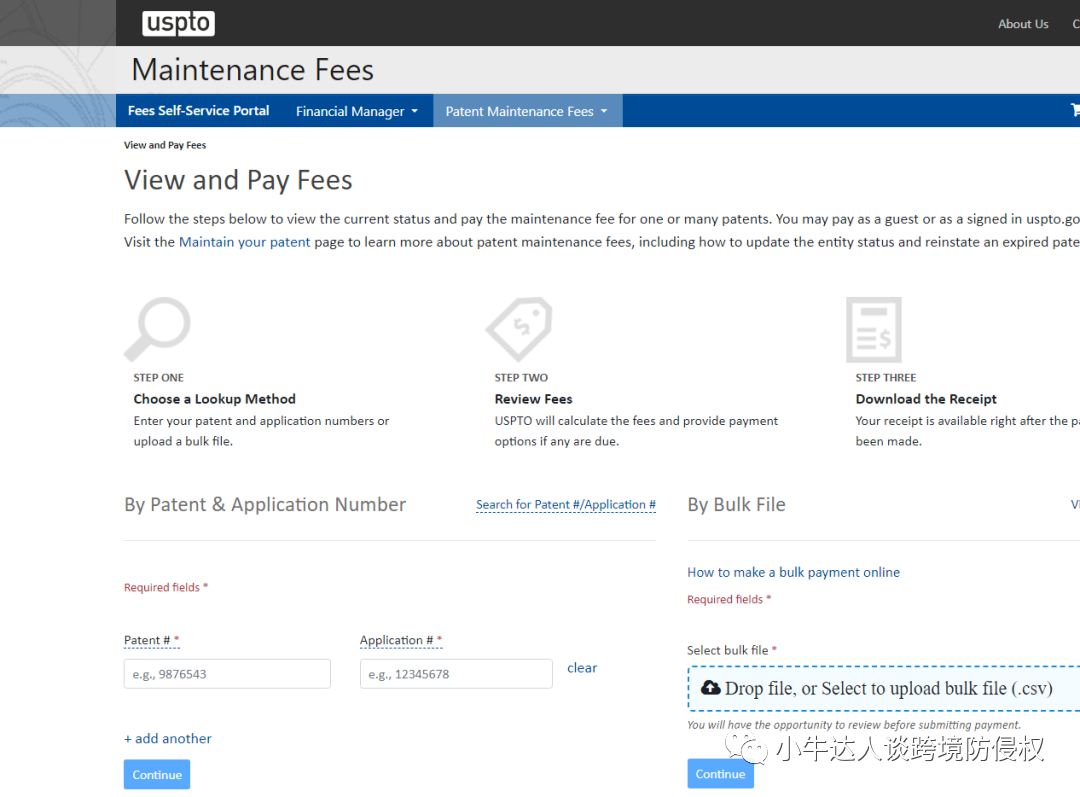Expand the Financial Manager dropdown
Screen dimensions: 1080x797
(x=356, y=111)
